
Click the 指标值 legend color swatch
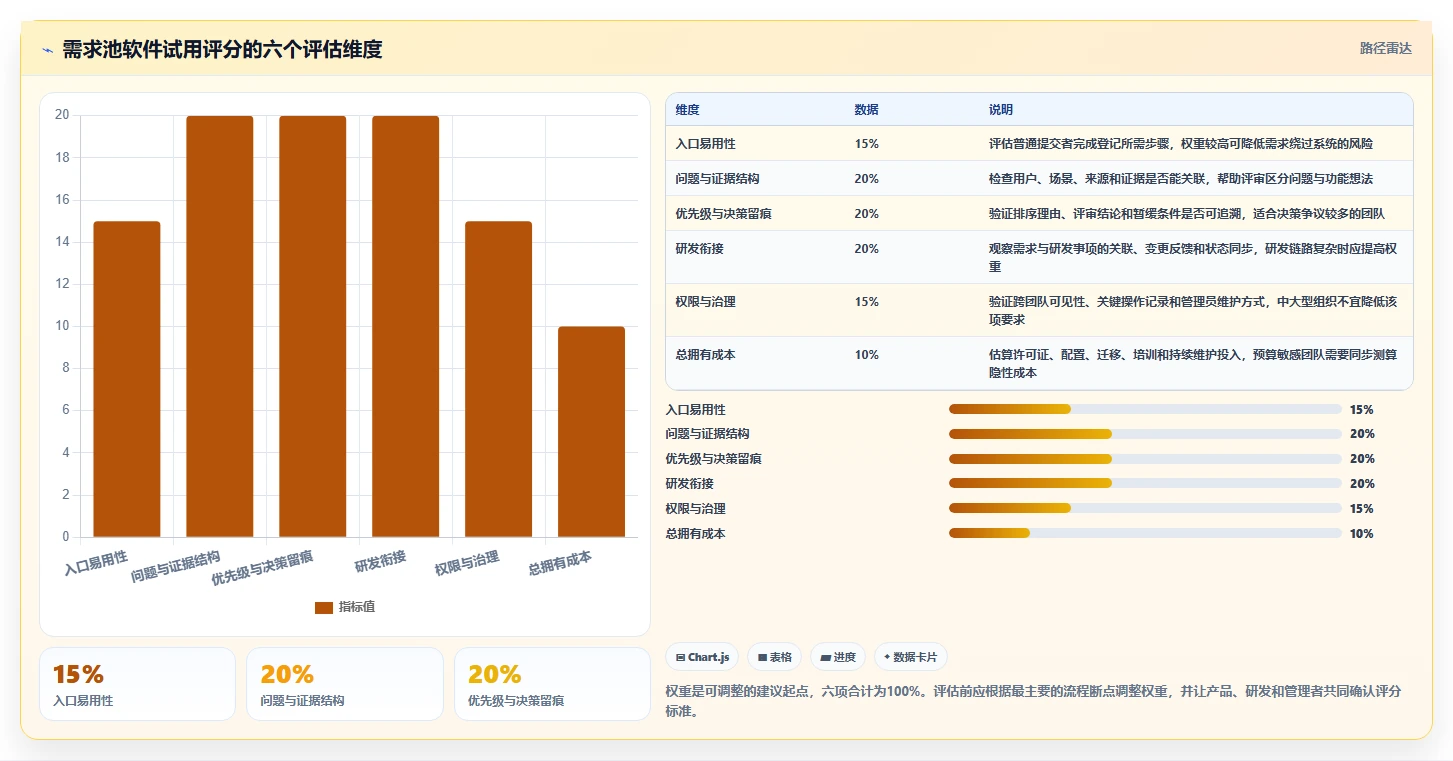[x=323, y=607]
